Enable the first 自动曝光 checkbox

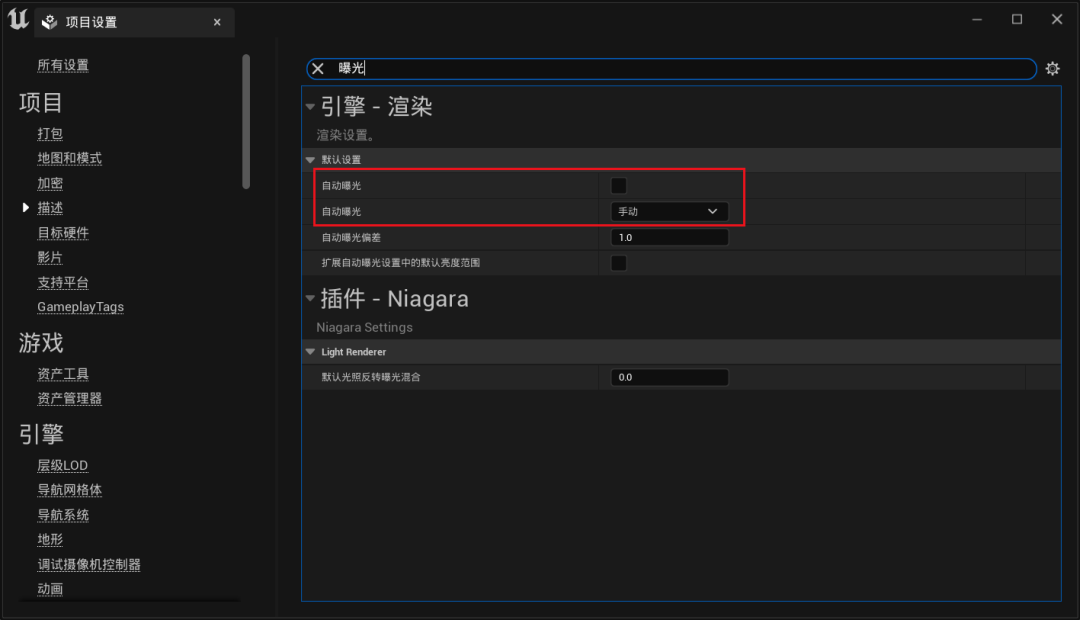pyautogui.click(x=618, y=185)
